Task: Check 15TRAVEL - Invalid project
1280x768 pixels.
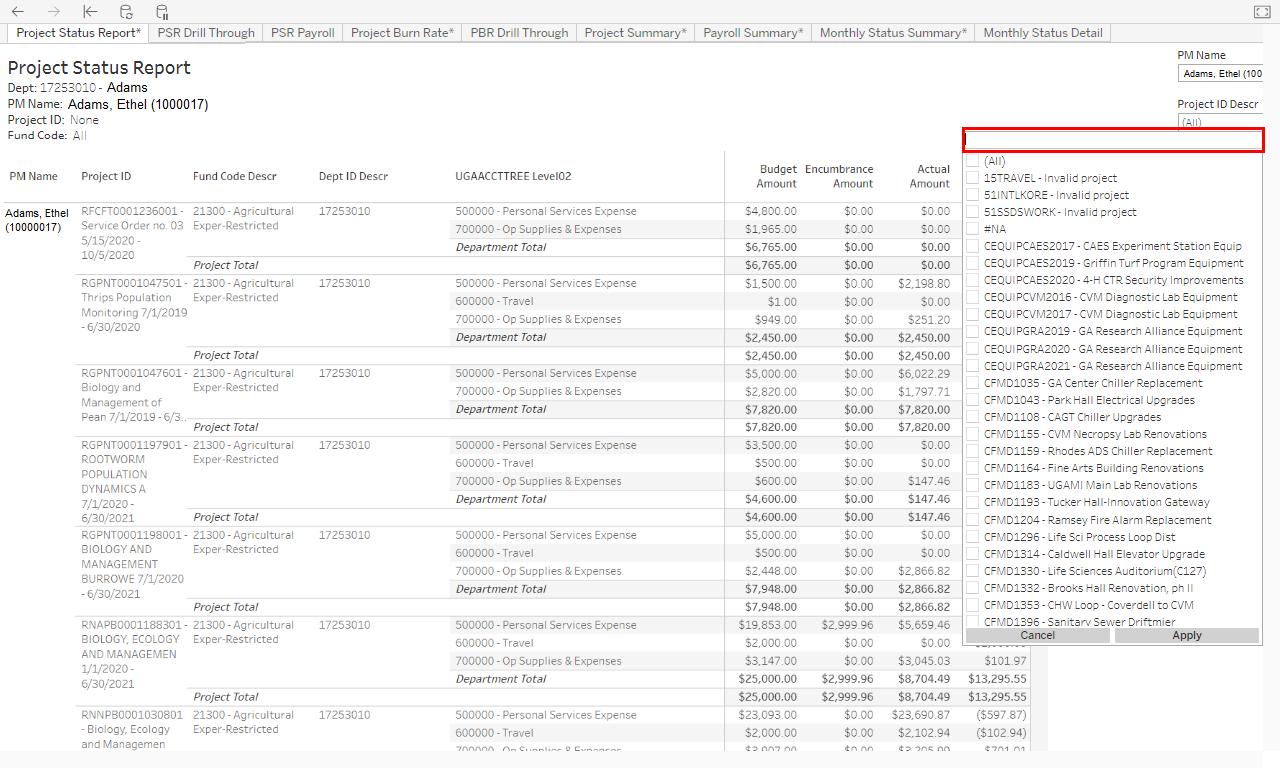Action: [972, 178]
